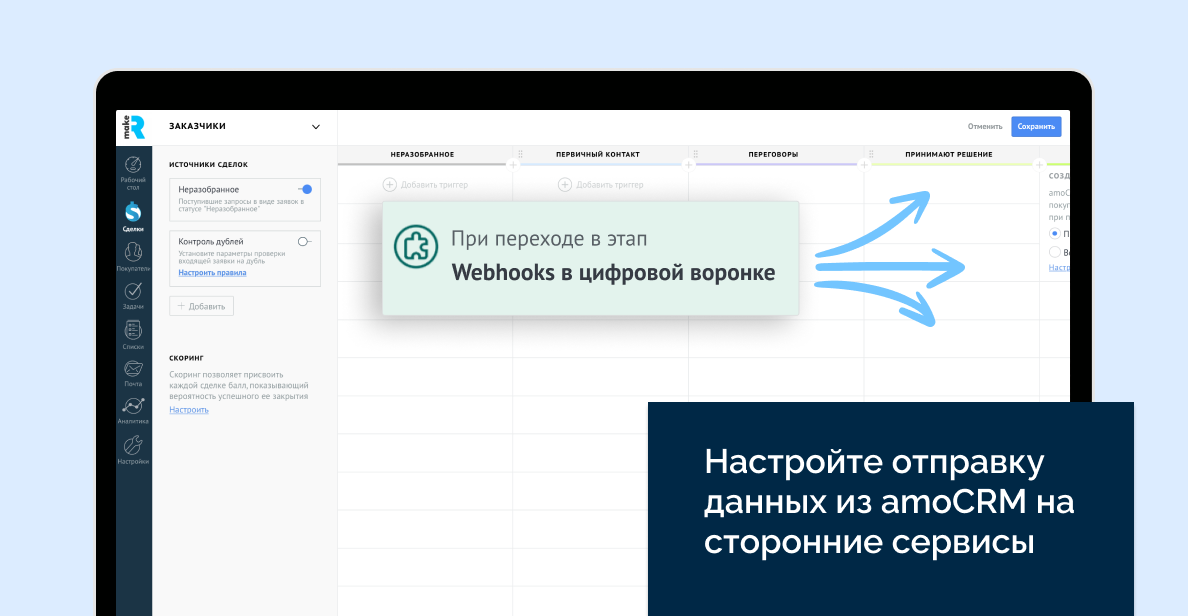Select the Принимают решение column header

949,155
